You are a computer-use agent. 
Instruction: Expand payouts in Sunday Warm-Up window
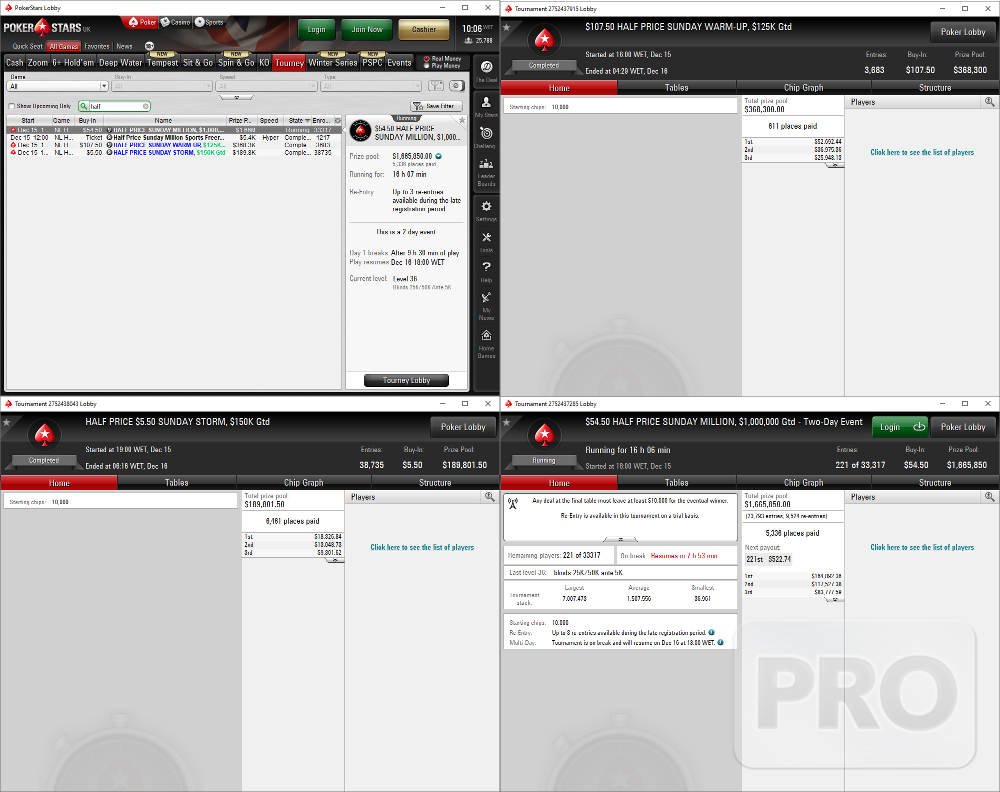[x=834, y=165]
